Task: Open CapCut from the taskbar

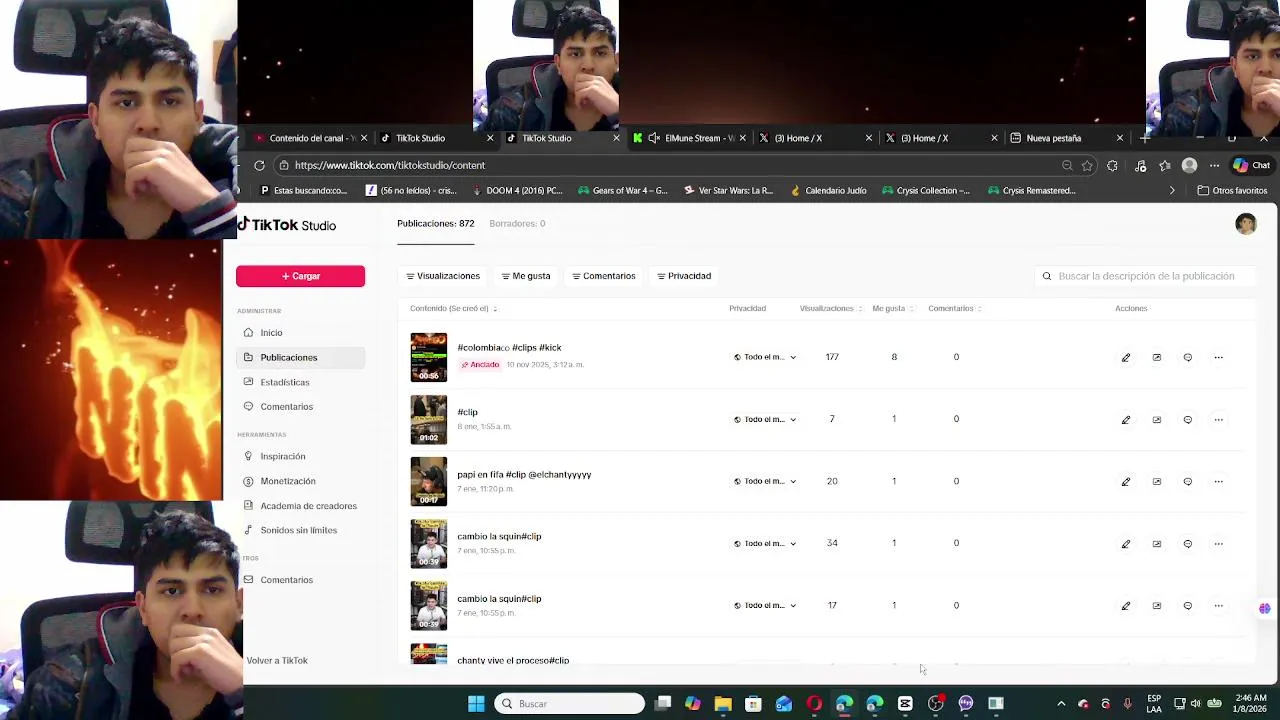Action: (x=905, y=704)
